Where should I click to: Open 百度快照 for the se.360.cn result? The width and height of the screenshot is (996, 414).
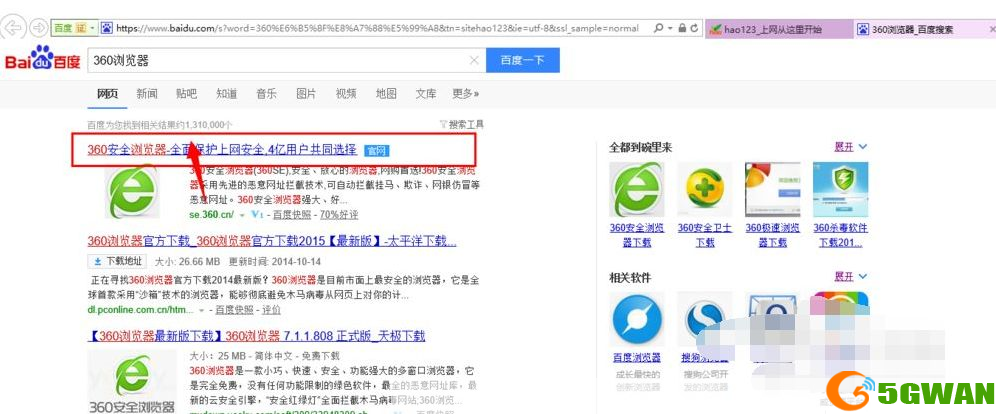point(293,215)
